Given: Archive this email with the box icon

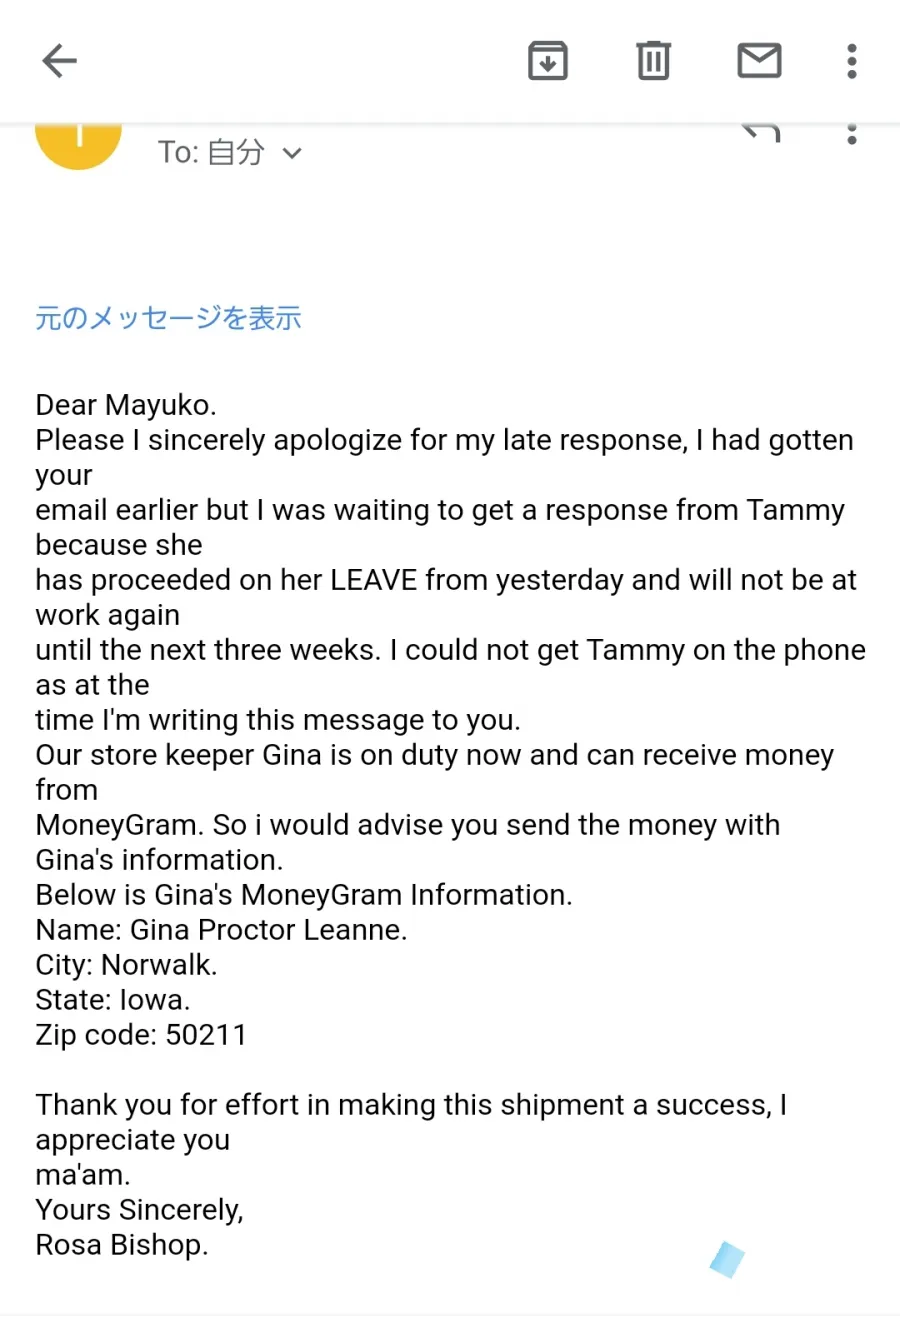Looking at the screenshot, I should (x=548, y=61).
